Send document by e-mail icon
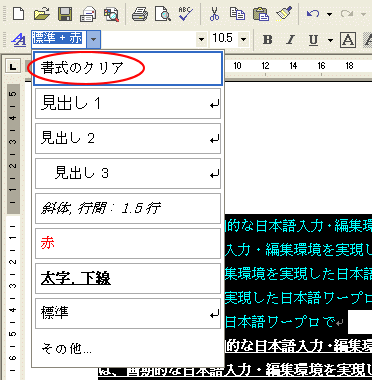 pyautogui.click(x=88, y=14)
